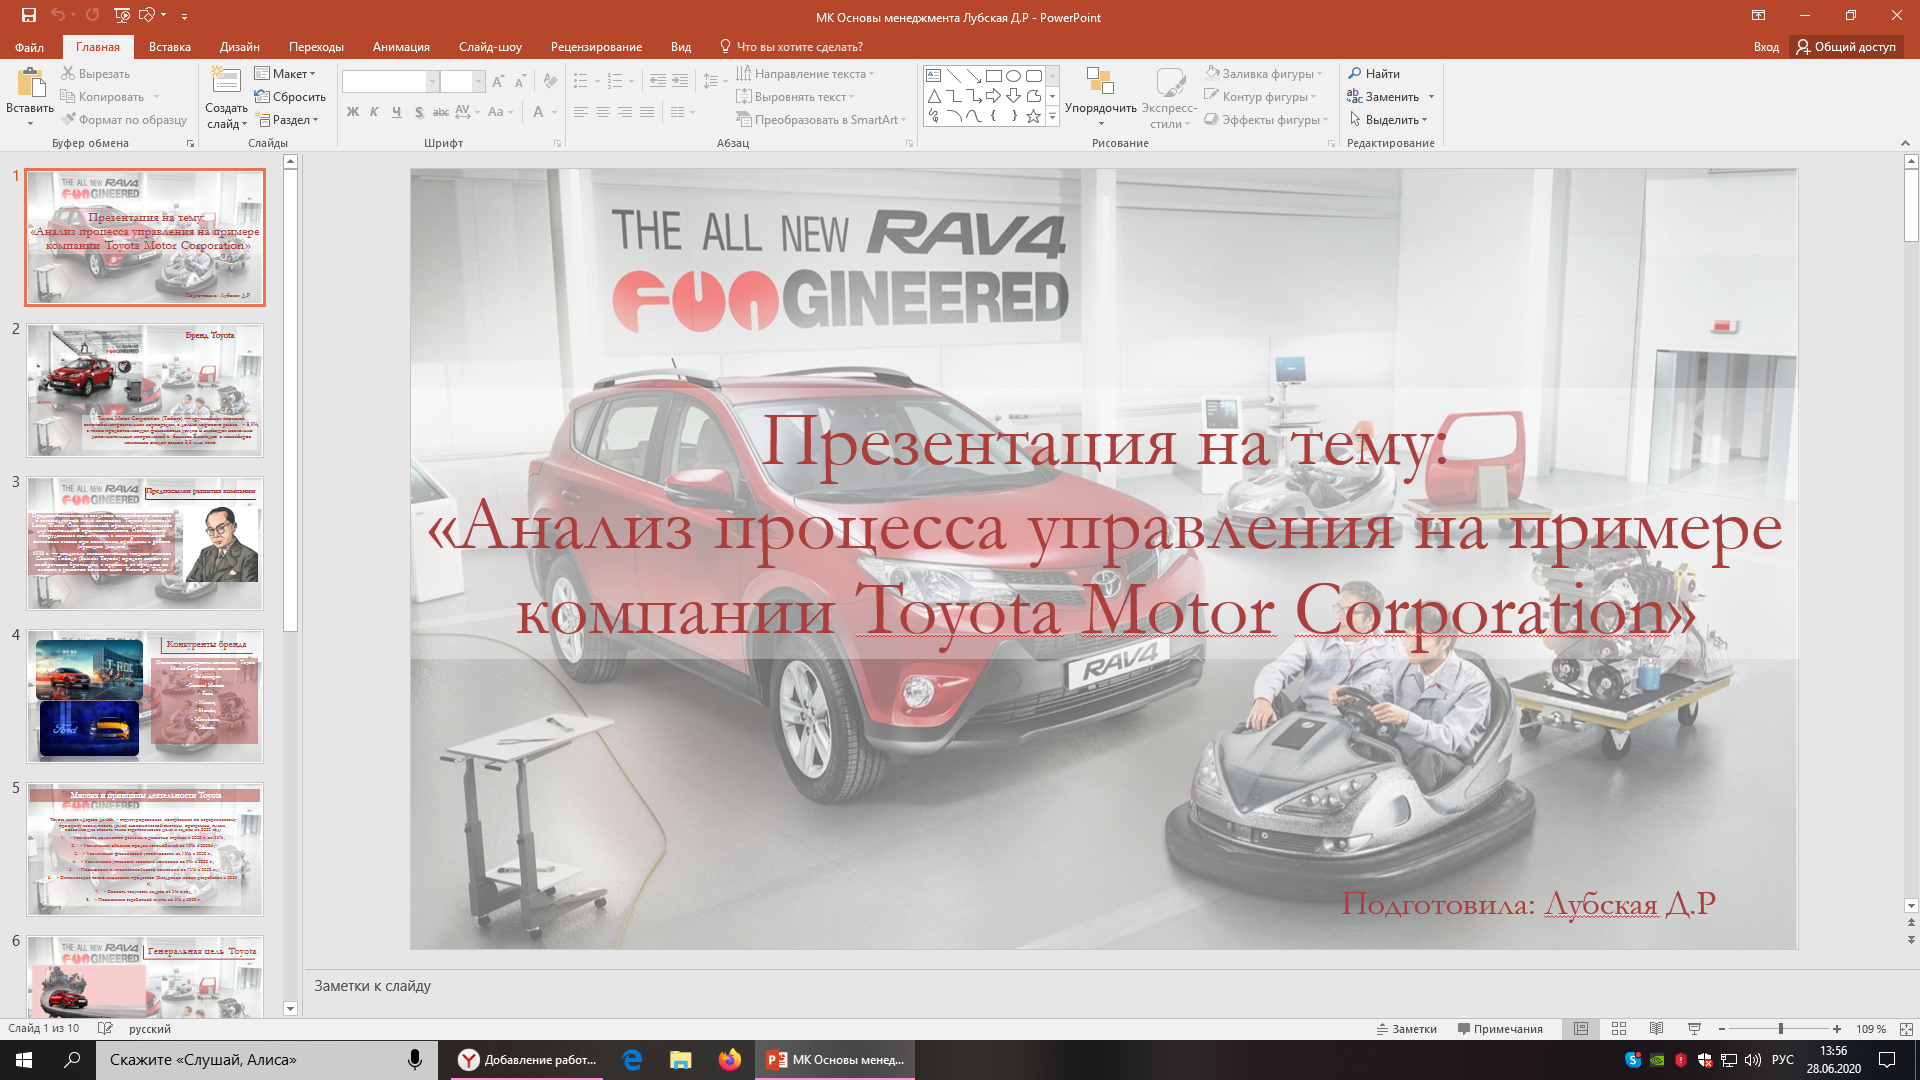Switch to Reading view in the status bar
The height and width of the screenshot is (1080, 1920).
pos(1657,1028)
